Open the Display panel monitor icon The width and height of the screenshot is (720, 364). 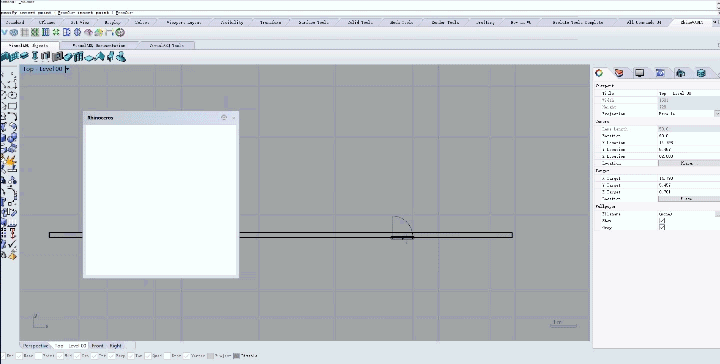tap(640, 73)
